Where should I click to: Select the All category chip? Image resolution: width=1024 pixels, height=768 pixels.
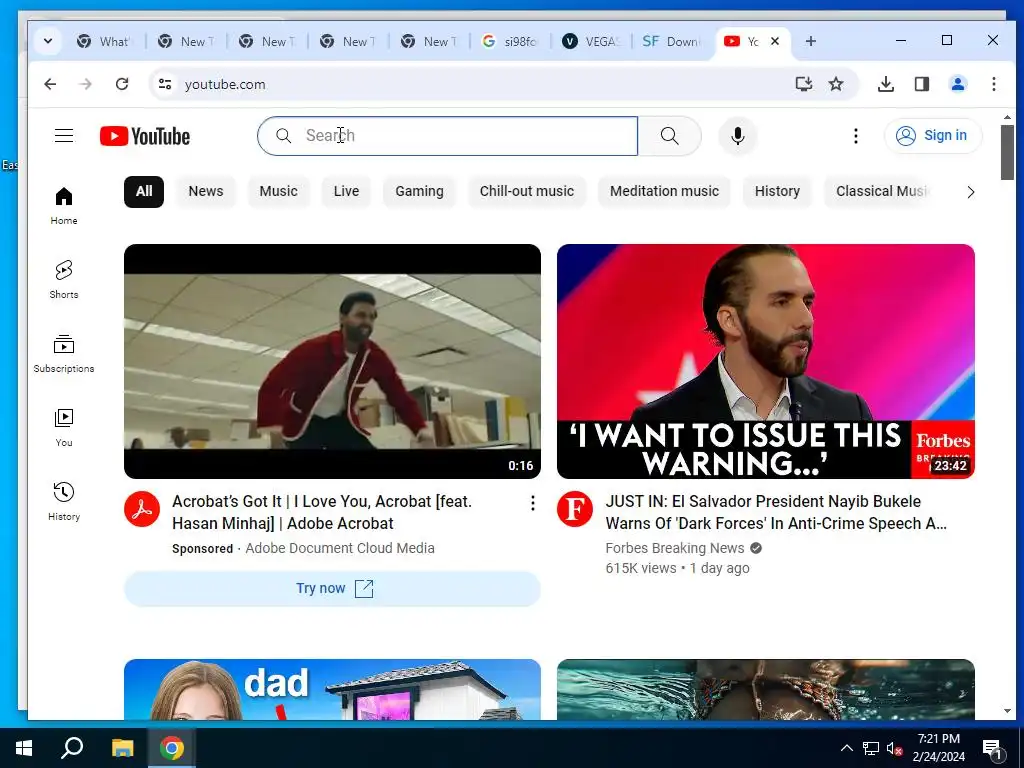click(144, 191)
